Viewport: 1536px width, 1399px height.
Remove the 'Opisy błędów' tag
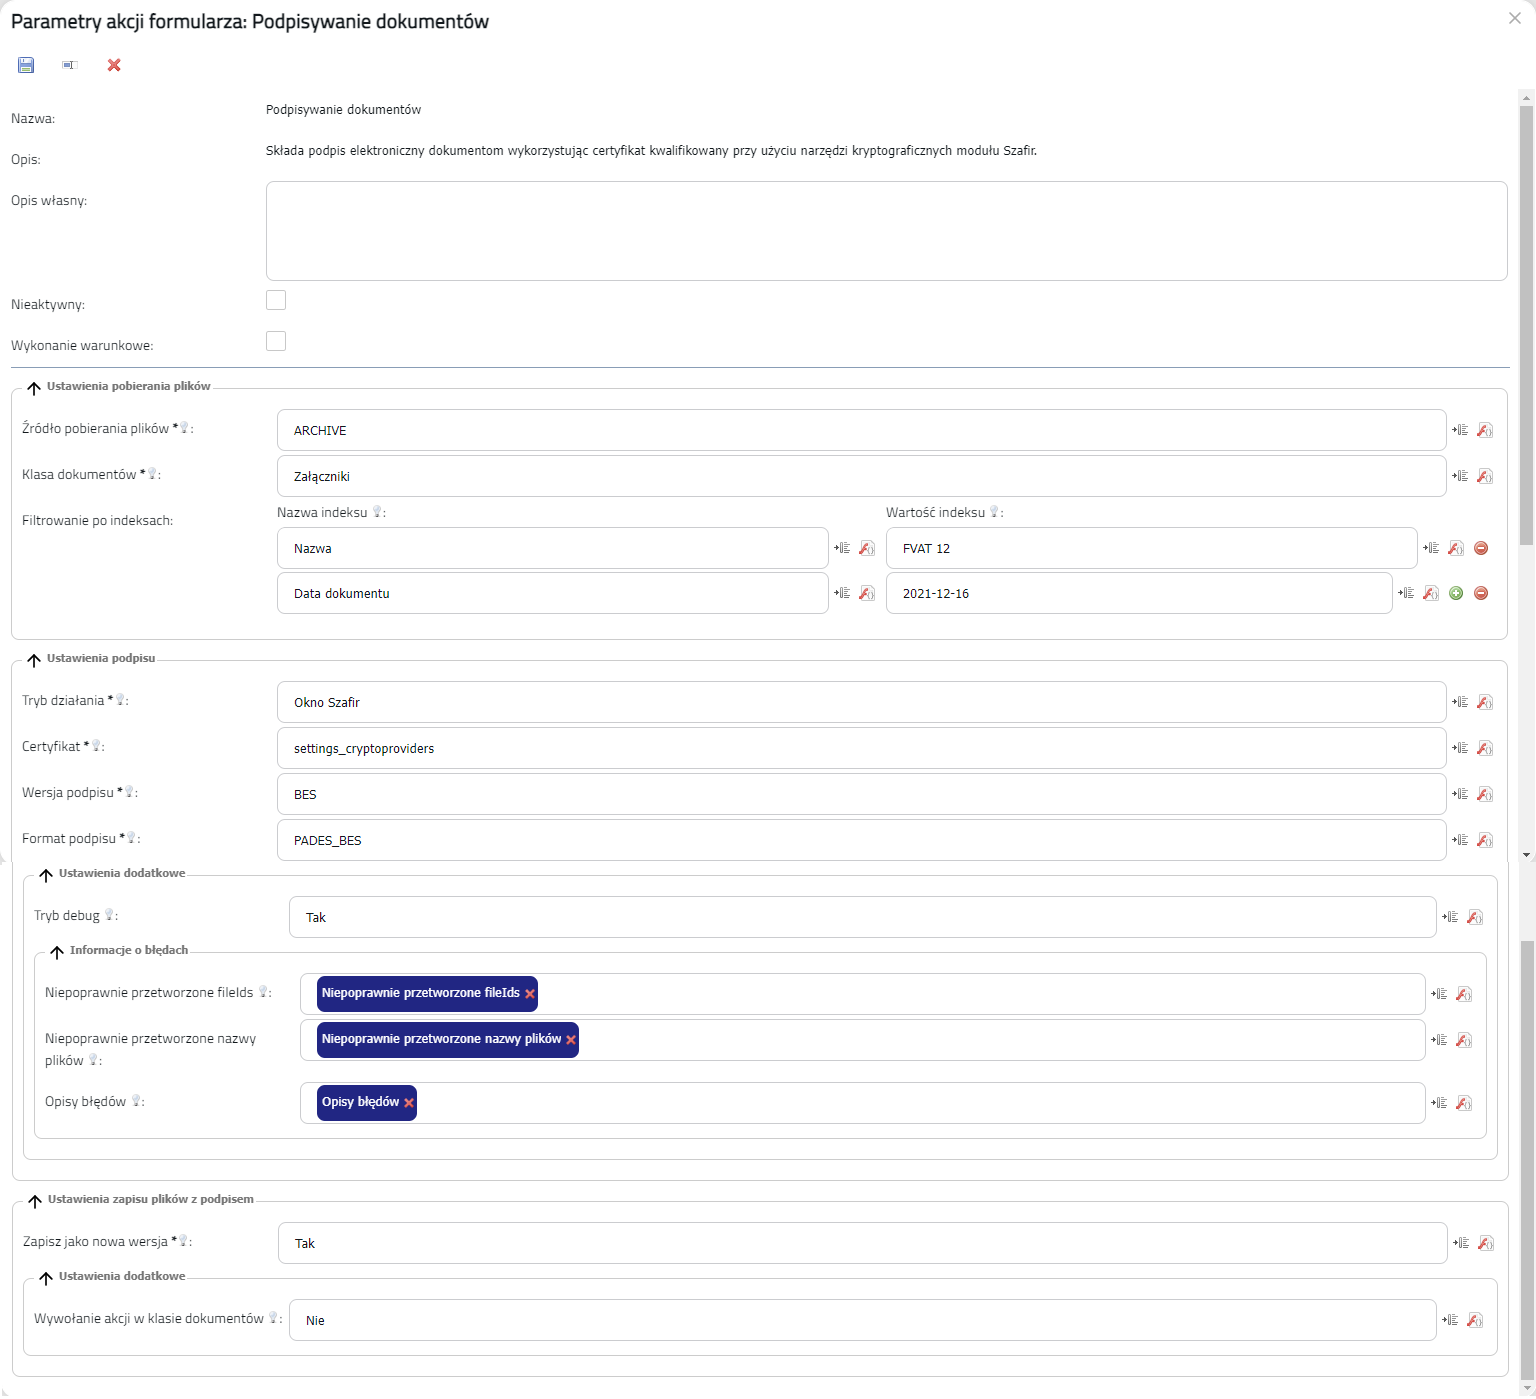click(409, 1103)
